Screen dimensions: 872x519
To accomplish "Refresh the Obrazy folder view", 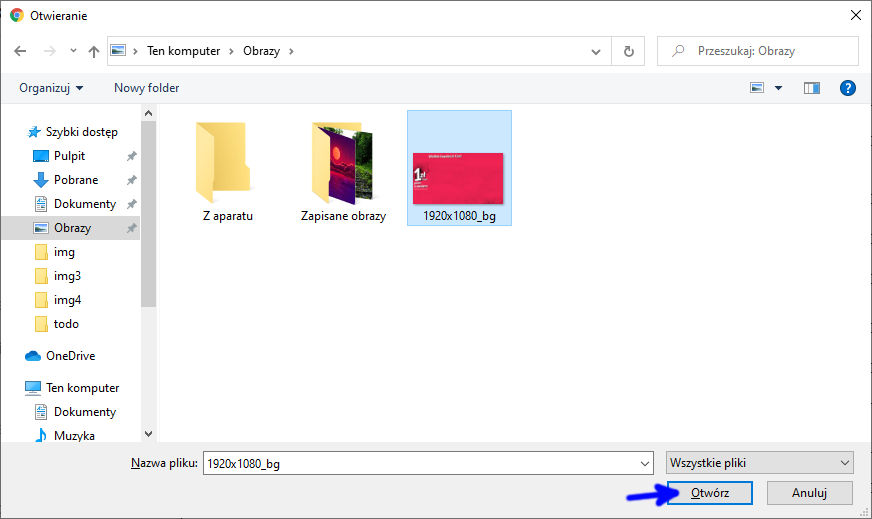I will [628, 51].
